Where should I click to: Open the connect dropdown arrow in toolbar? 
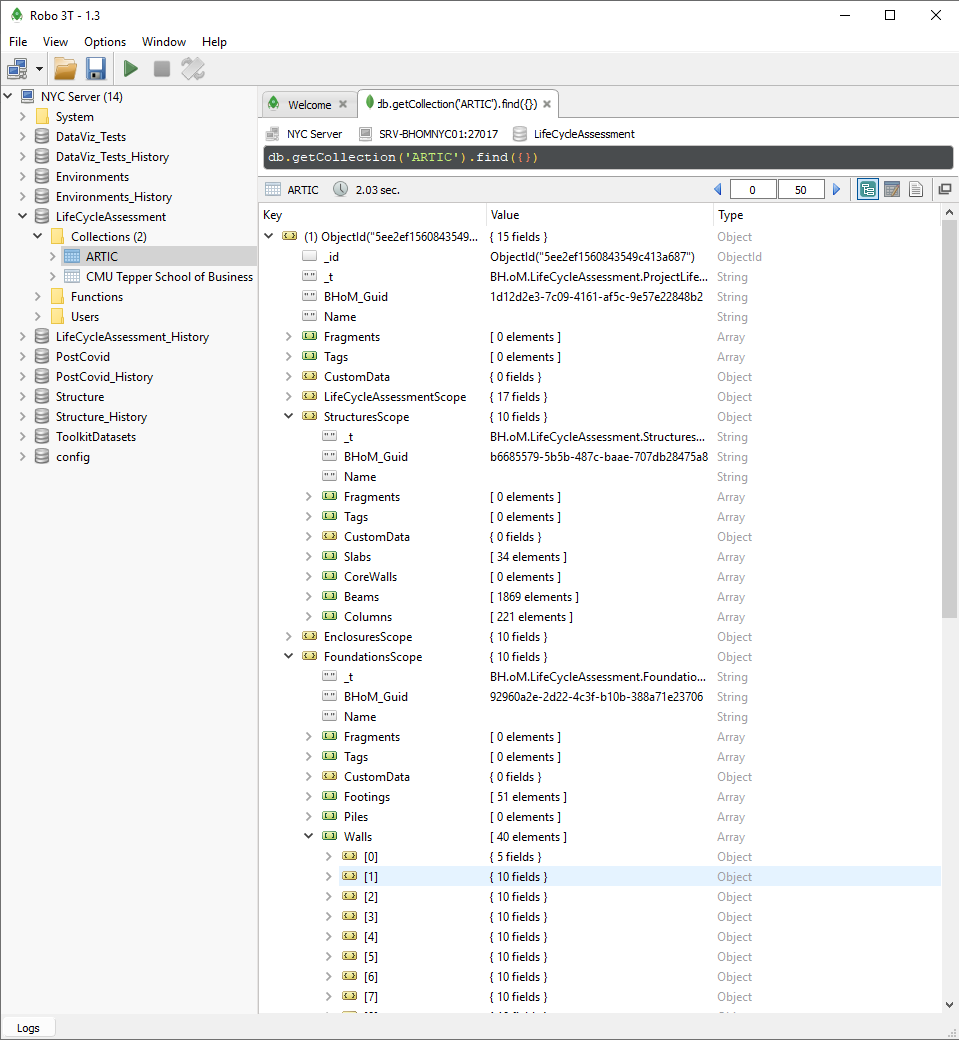(x=39, y=68)
